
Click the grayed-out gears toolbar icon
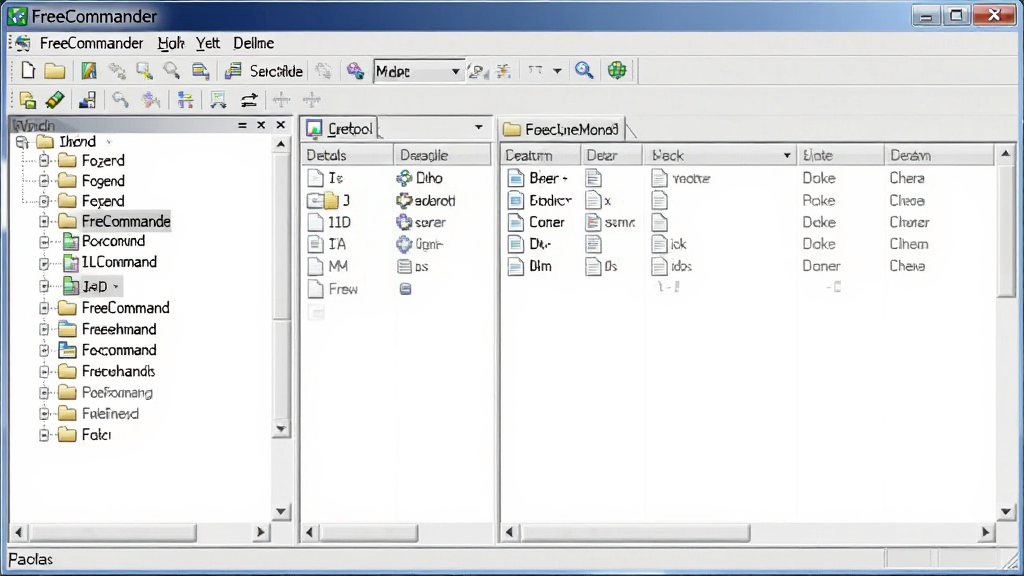[x=118, y=71]
